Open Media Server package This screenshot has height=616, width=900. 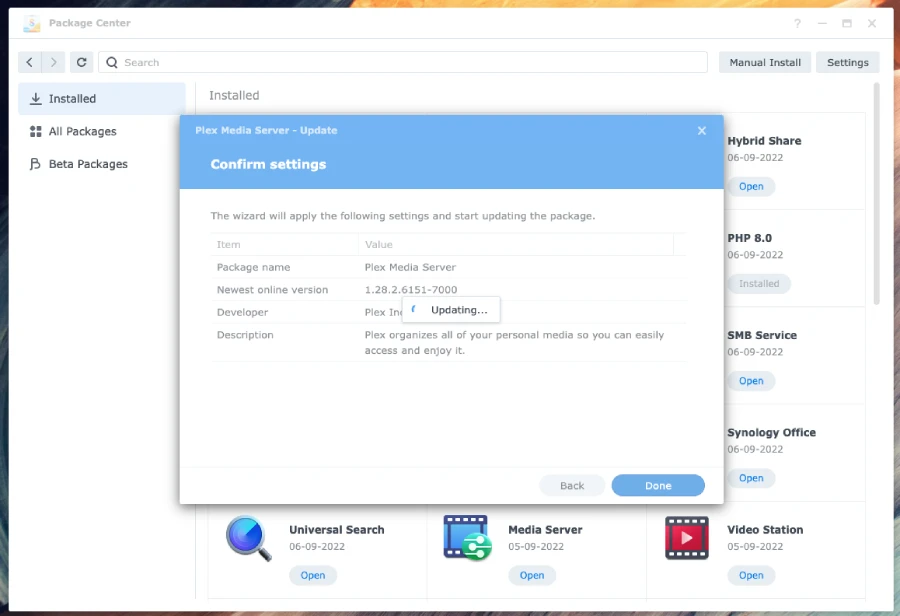click(532, 575)
